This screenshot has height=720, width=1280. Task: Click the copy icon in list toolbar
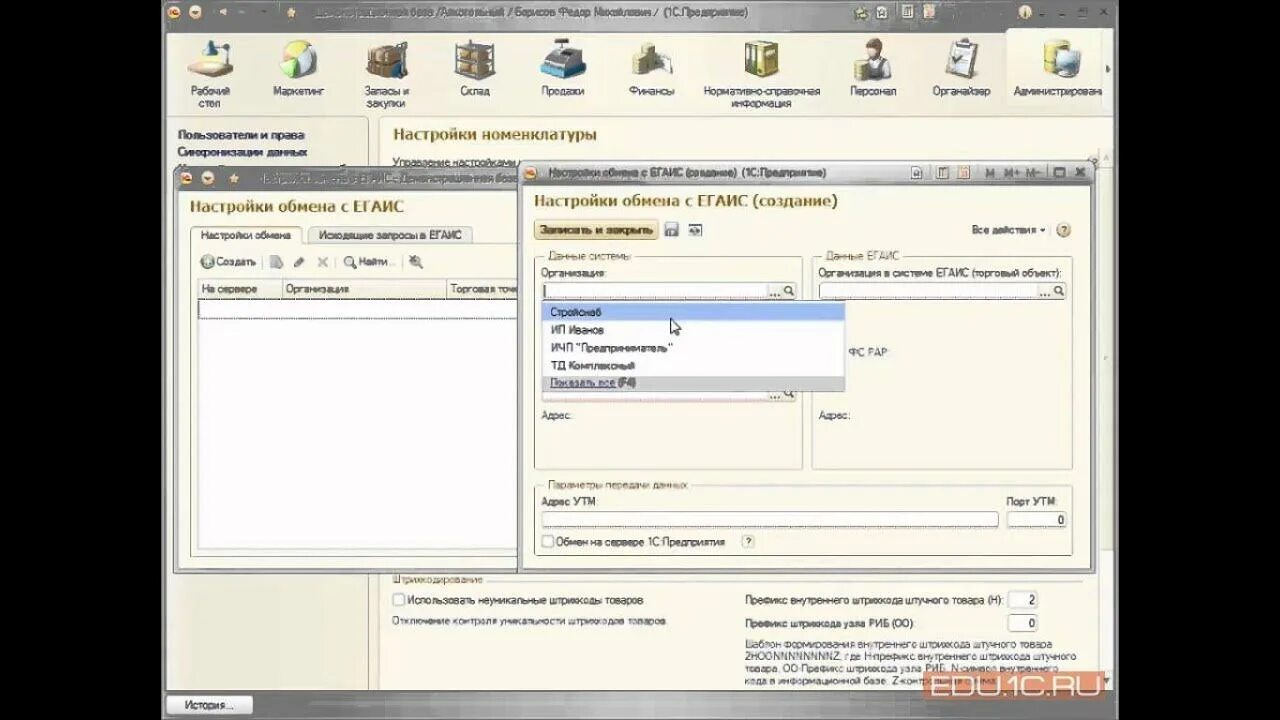pos(276,262)
